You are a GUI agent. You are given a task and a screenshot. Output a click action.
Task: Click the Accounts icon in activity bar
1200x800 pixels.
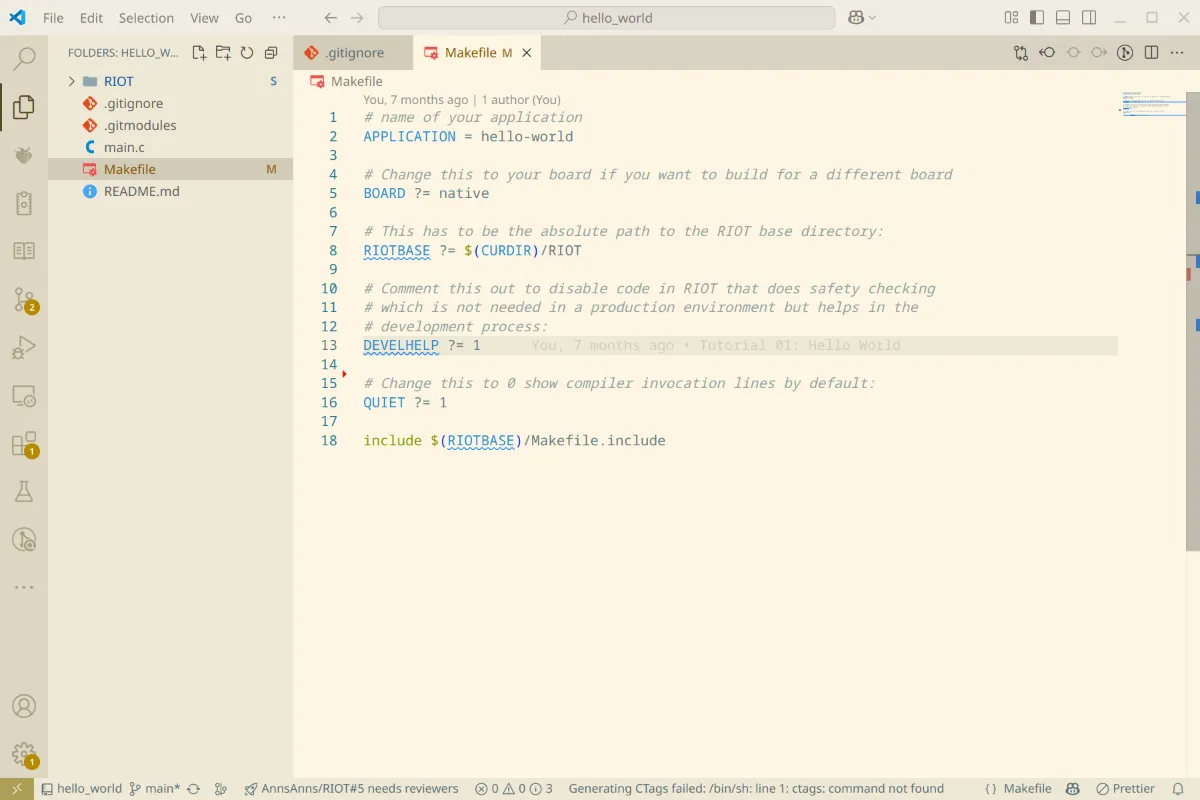(x=25, y=705)
